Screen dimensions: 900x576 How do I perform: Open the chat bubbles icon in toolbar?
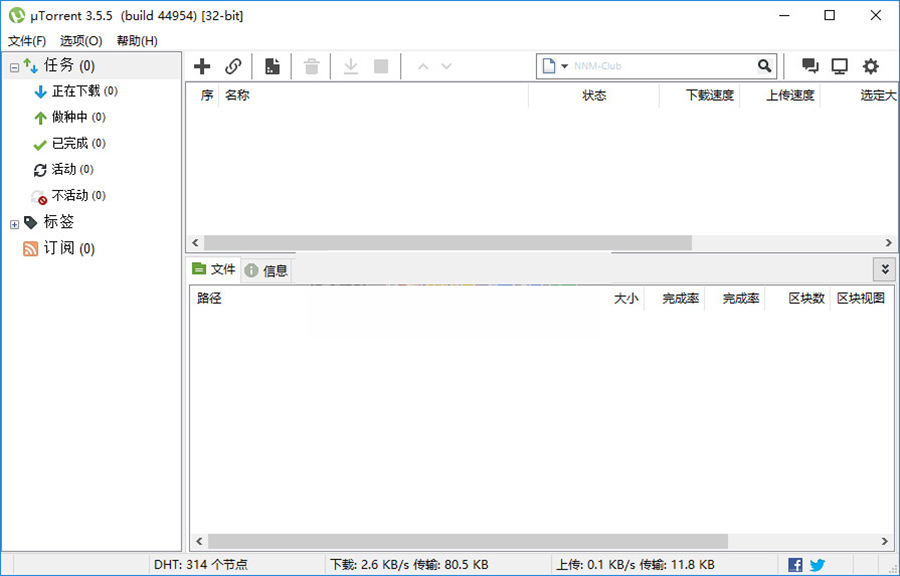coord(810,67)
